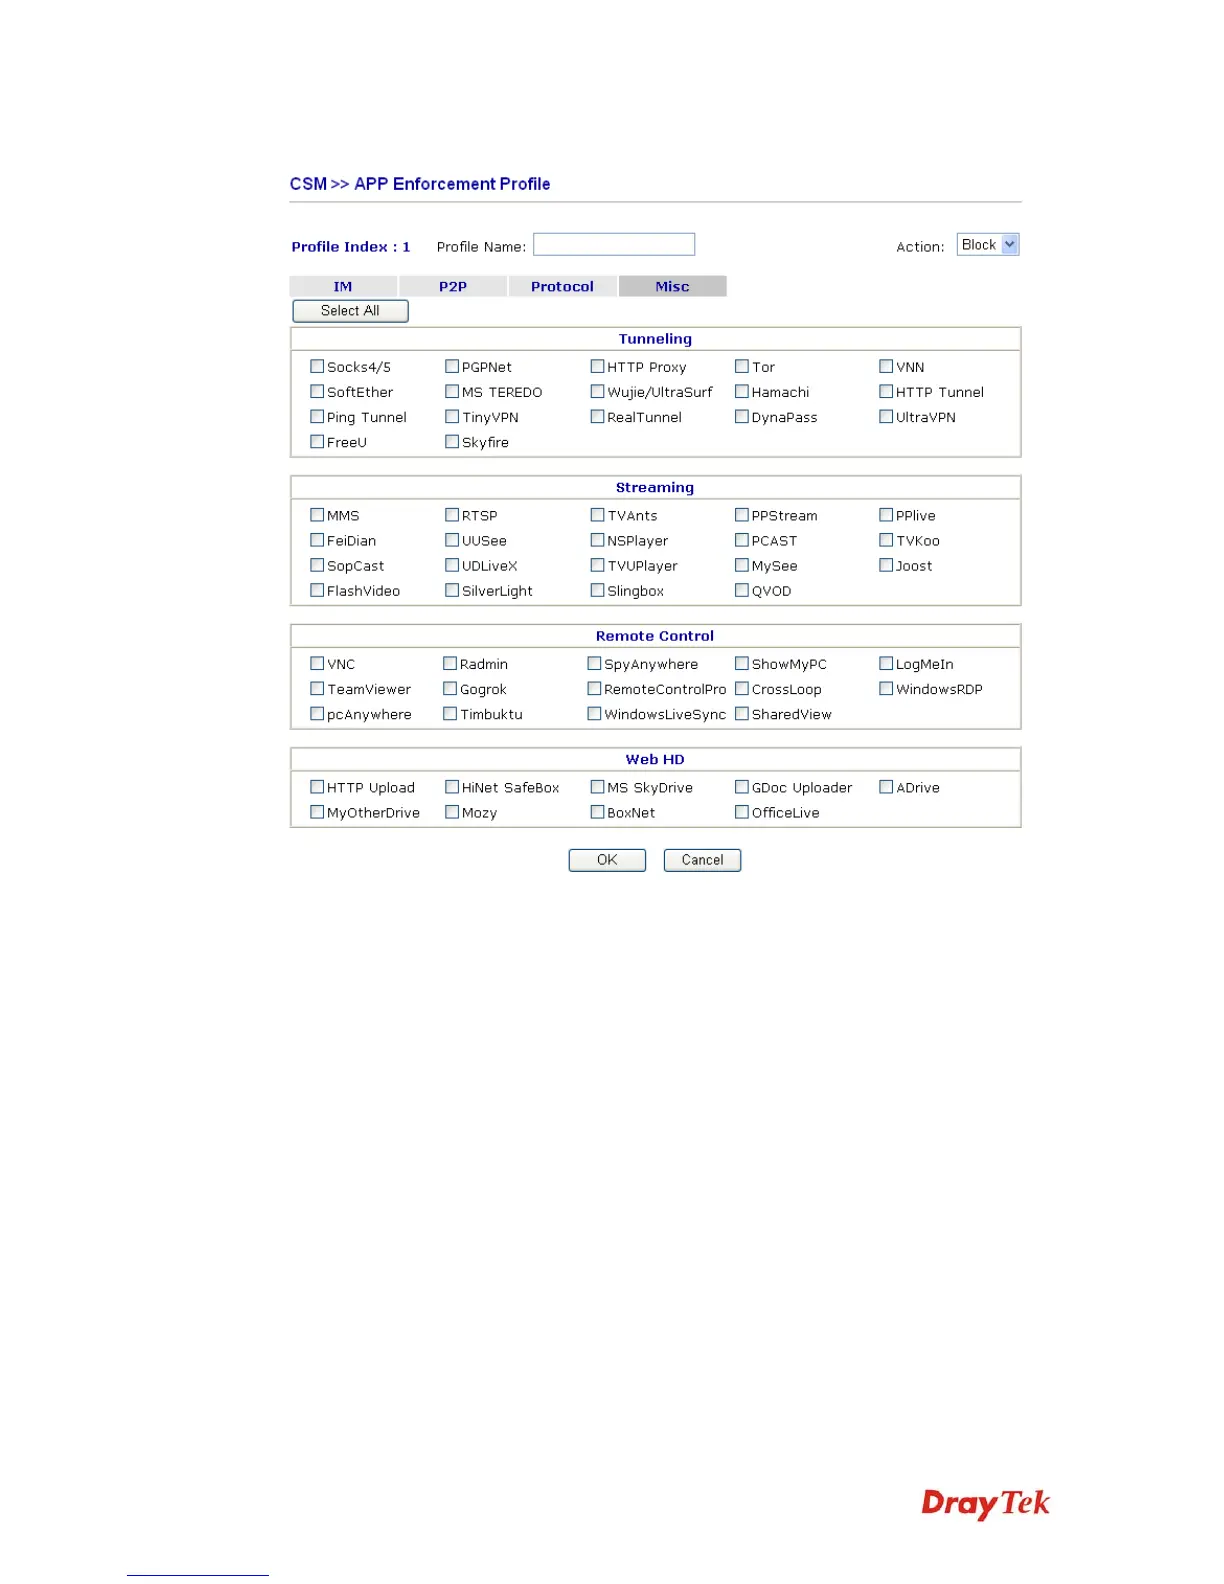Tick the SilverLight checkbox
This screenshot has height=1584, width=1224.
(x=452, y=590)
